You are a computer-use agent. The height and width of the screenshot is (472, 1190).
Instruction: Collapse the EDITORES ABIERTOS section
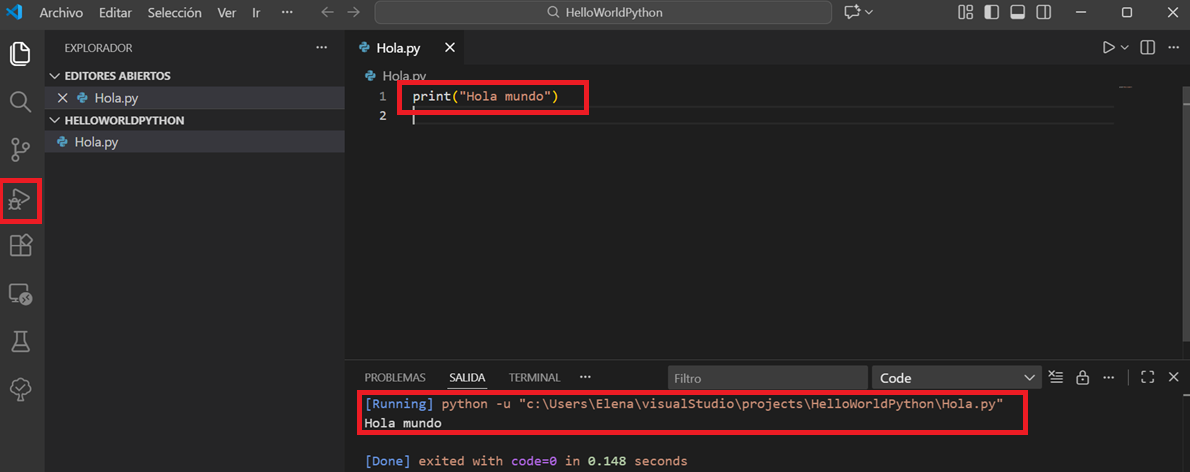(54, 76)
